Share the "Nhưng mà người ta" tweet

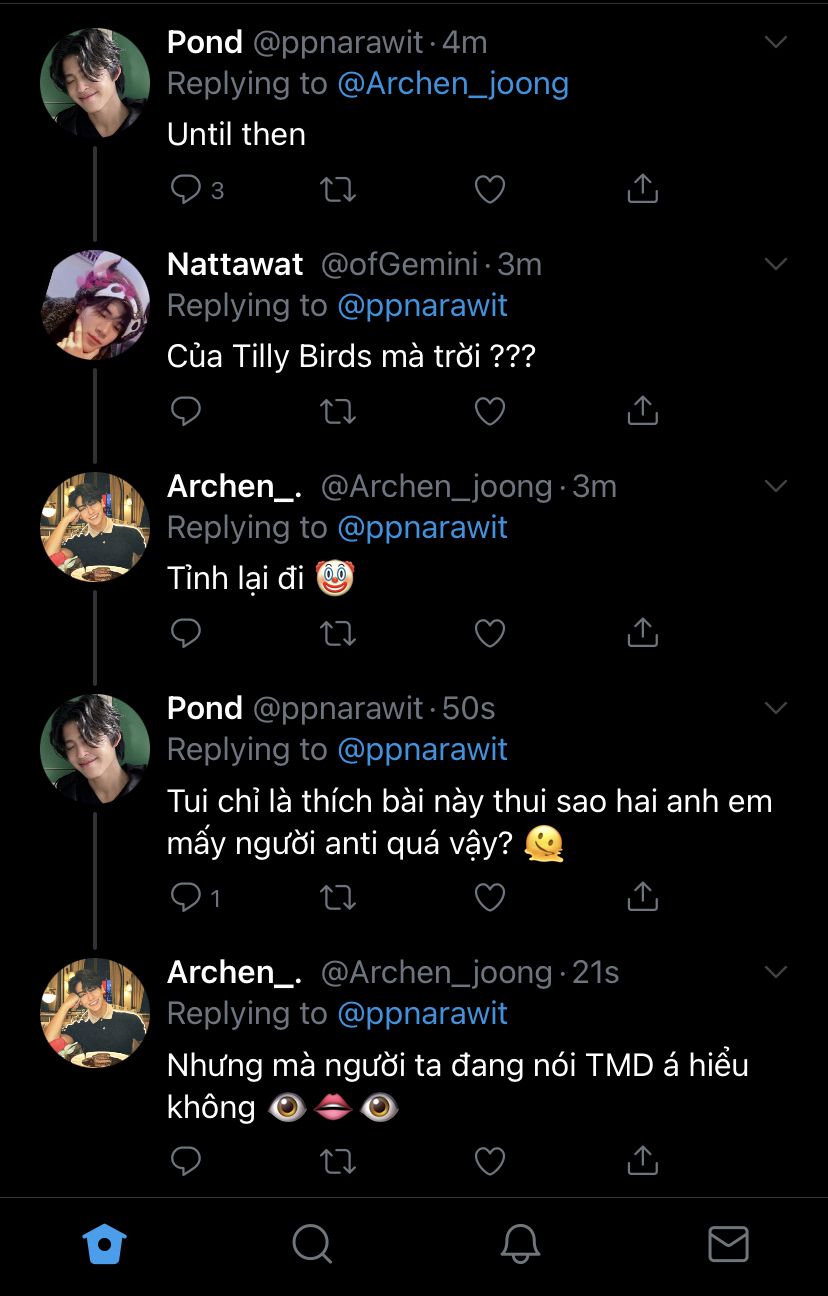(x=642, y=1160)
